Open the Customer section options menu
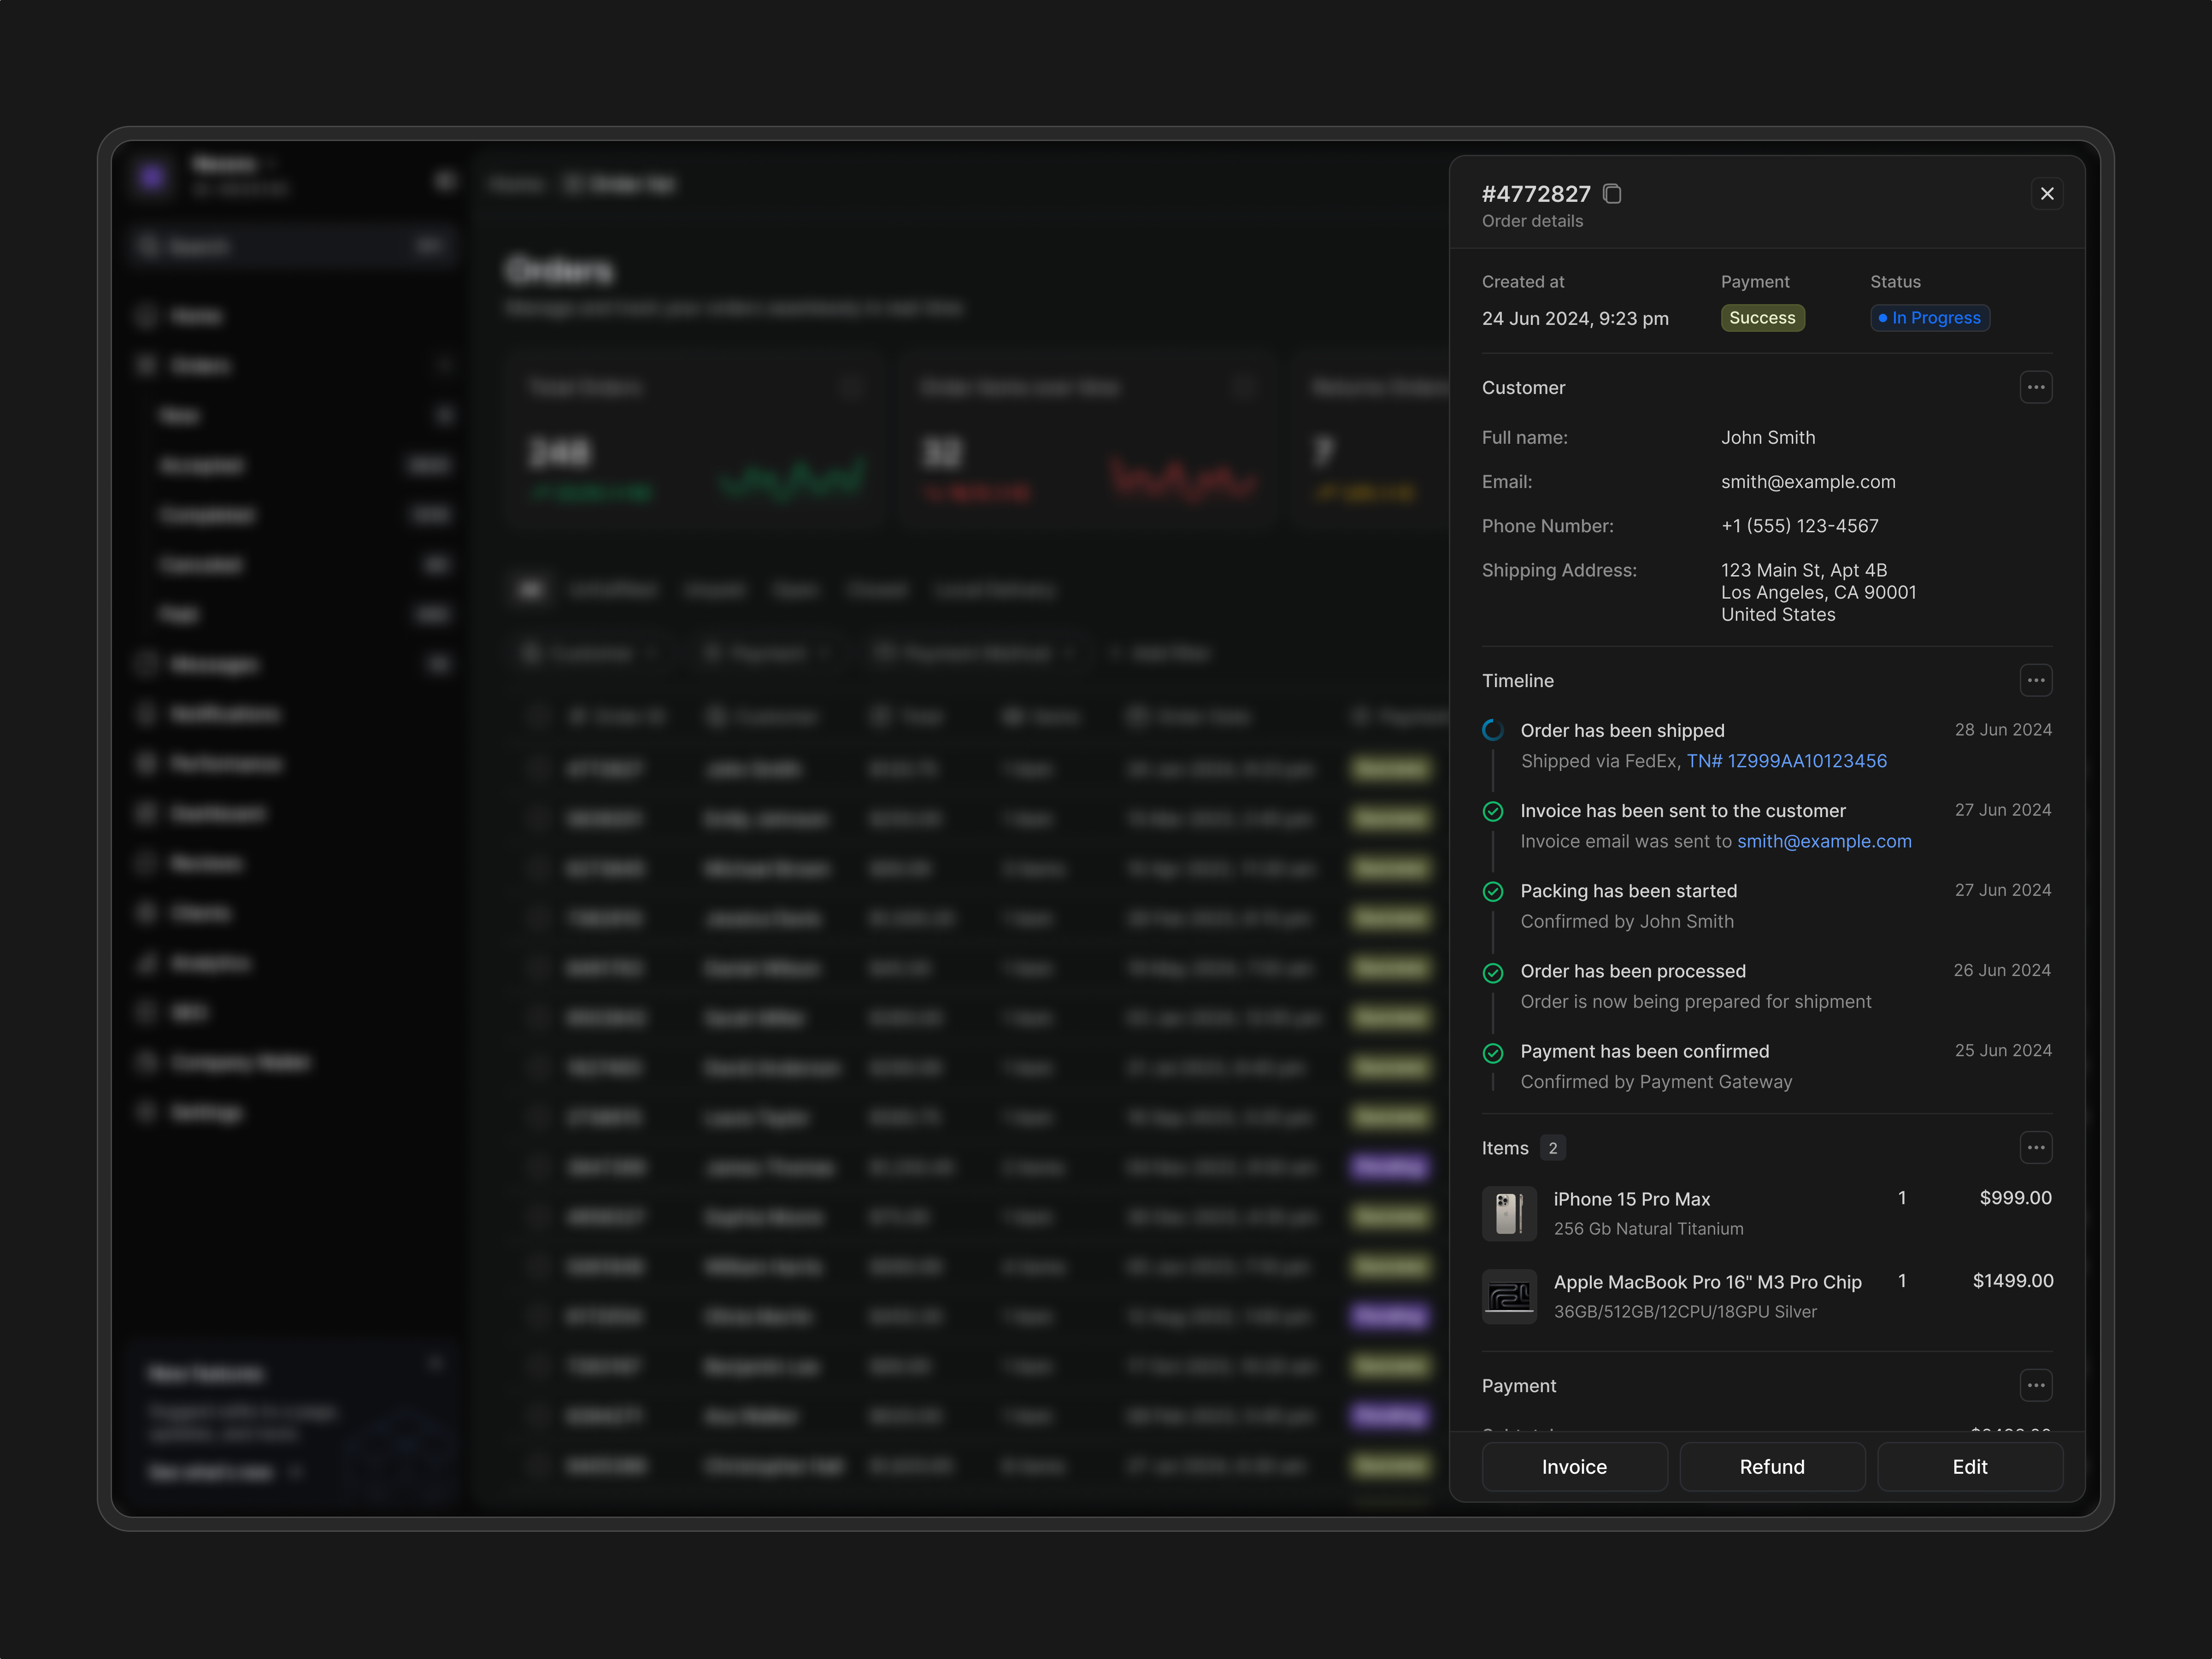Screen dimensions: 2212x1659 2036,387
